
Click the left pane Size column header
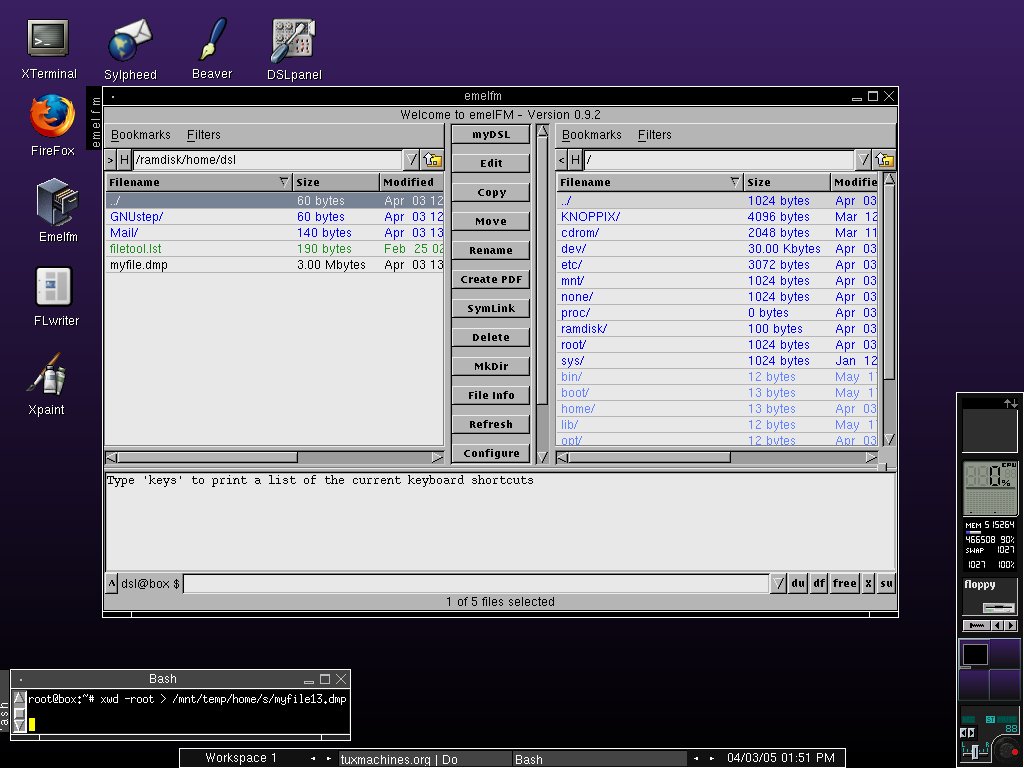(335, 182)
